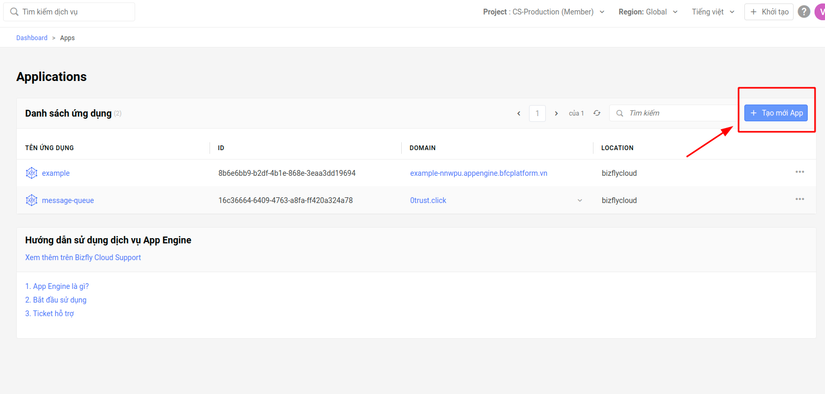Open the Region Global dropdown
The width and height of the screenshot is (825, 394).
tap(648, 12)
